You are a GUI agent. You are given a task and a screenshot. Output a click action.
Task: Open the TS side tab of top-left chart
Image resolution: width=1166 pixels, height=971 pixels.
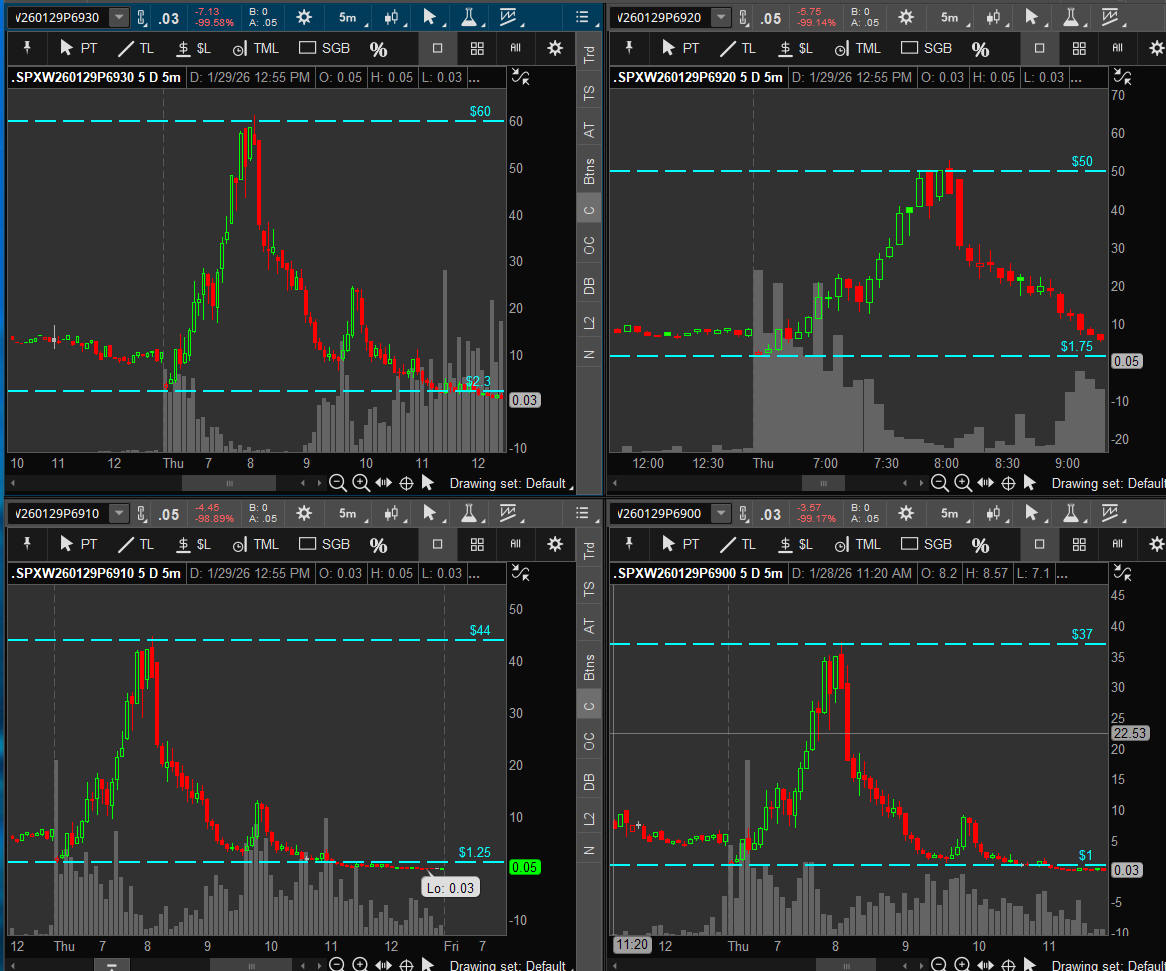[x=589, y=91]
